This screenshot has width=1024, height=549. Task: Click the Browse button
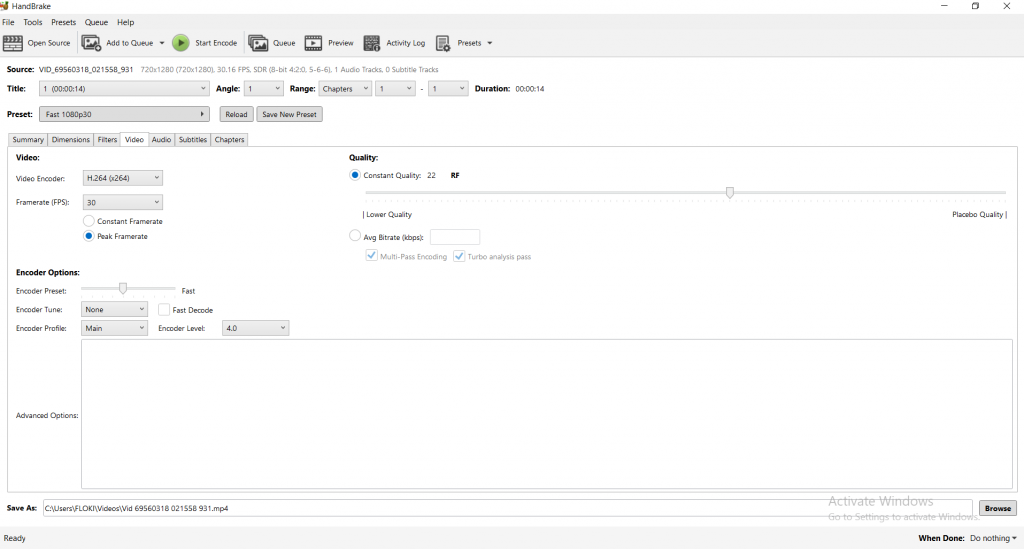[997, 508]
